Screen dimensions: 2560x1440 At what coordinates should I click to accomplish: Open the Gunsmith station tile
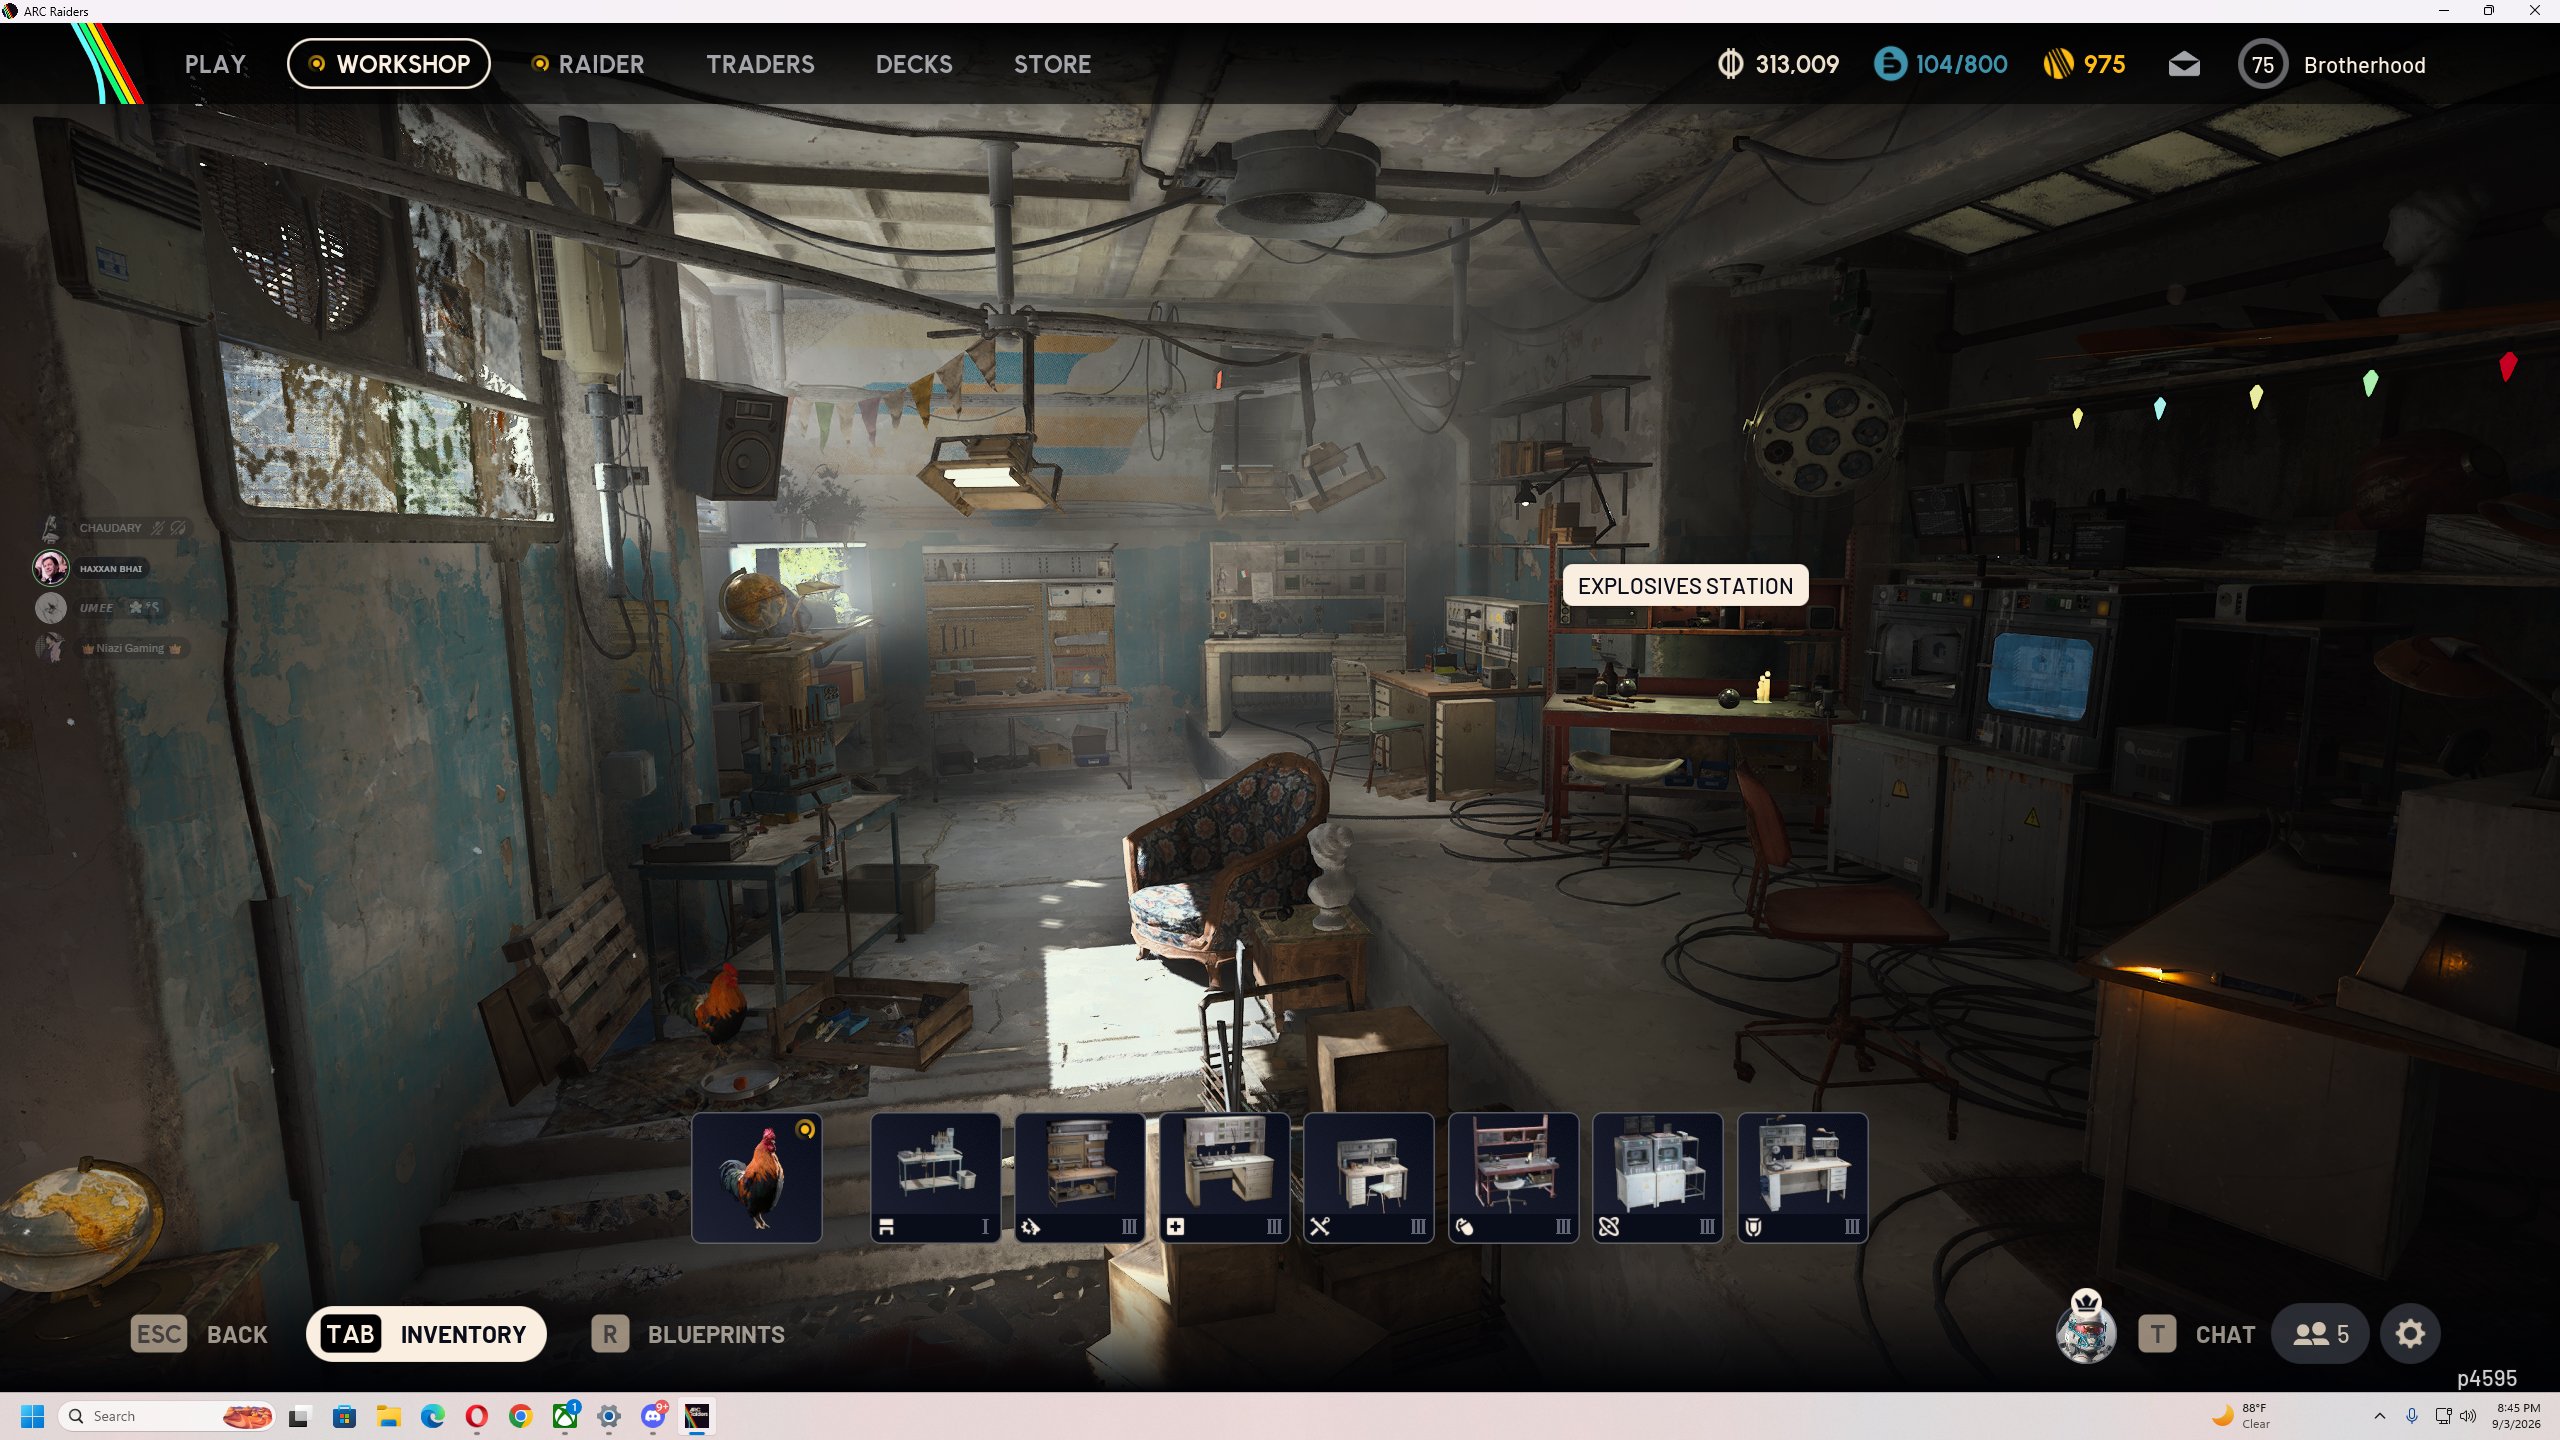pyautogui.click(x=1080, y=1177)
